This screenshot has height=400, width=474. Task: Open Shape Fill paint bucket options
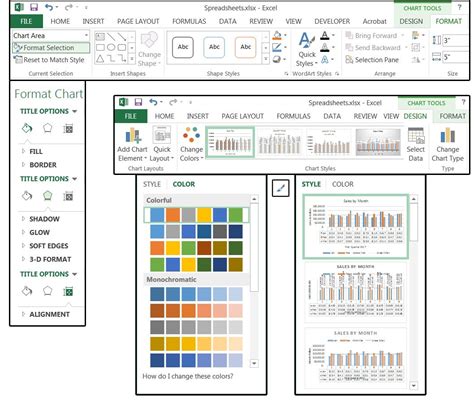(280, 35)
